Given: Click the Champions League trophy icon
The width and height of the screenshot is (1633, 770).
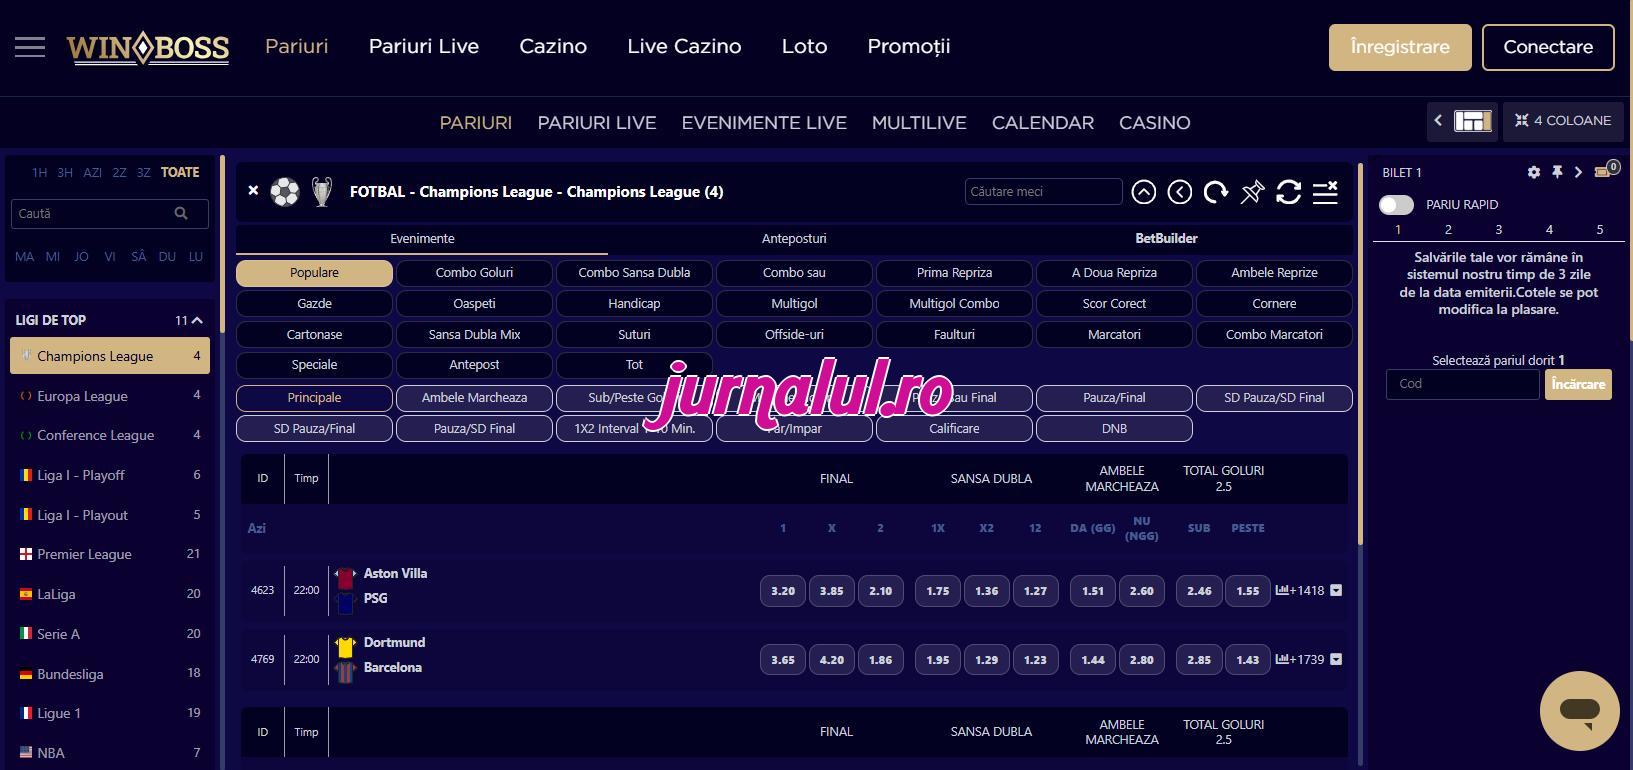Looking at the screenshot, I should pyautogui.click(x=322, y=191).
